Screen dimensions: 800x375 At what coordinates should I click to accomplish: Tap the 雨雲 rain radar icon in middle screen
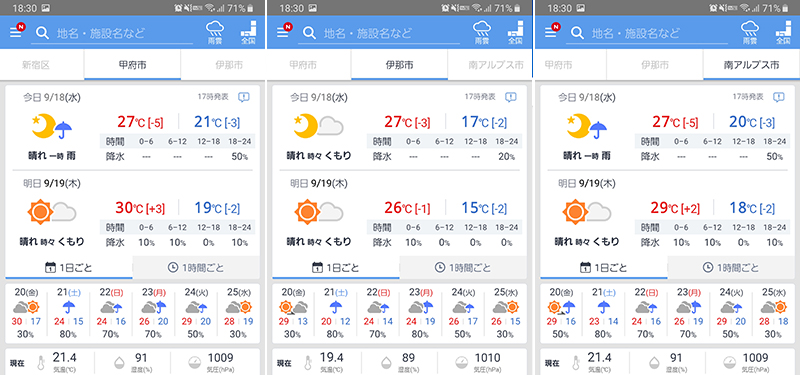point(482,32)
